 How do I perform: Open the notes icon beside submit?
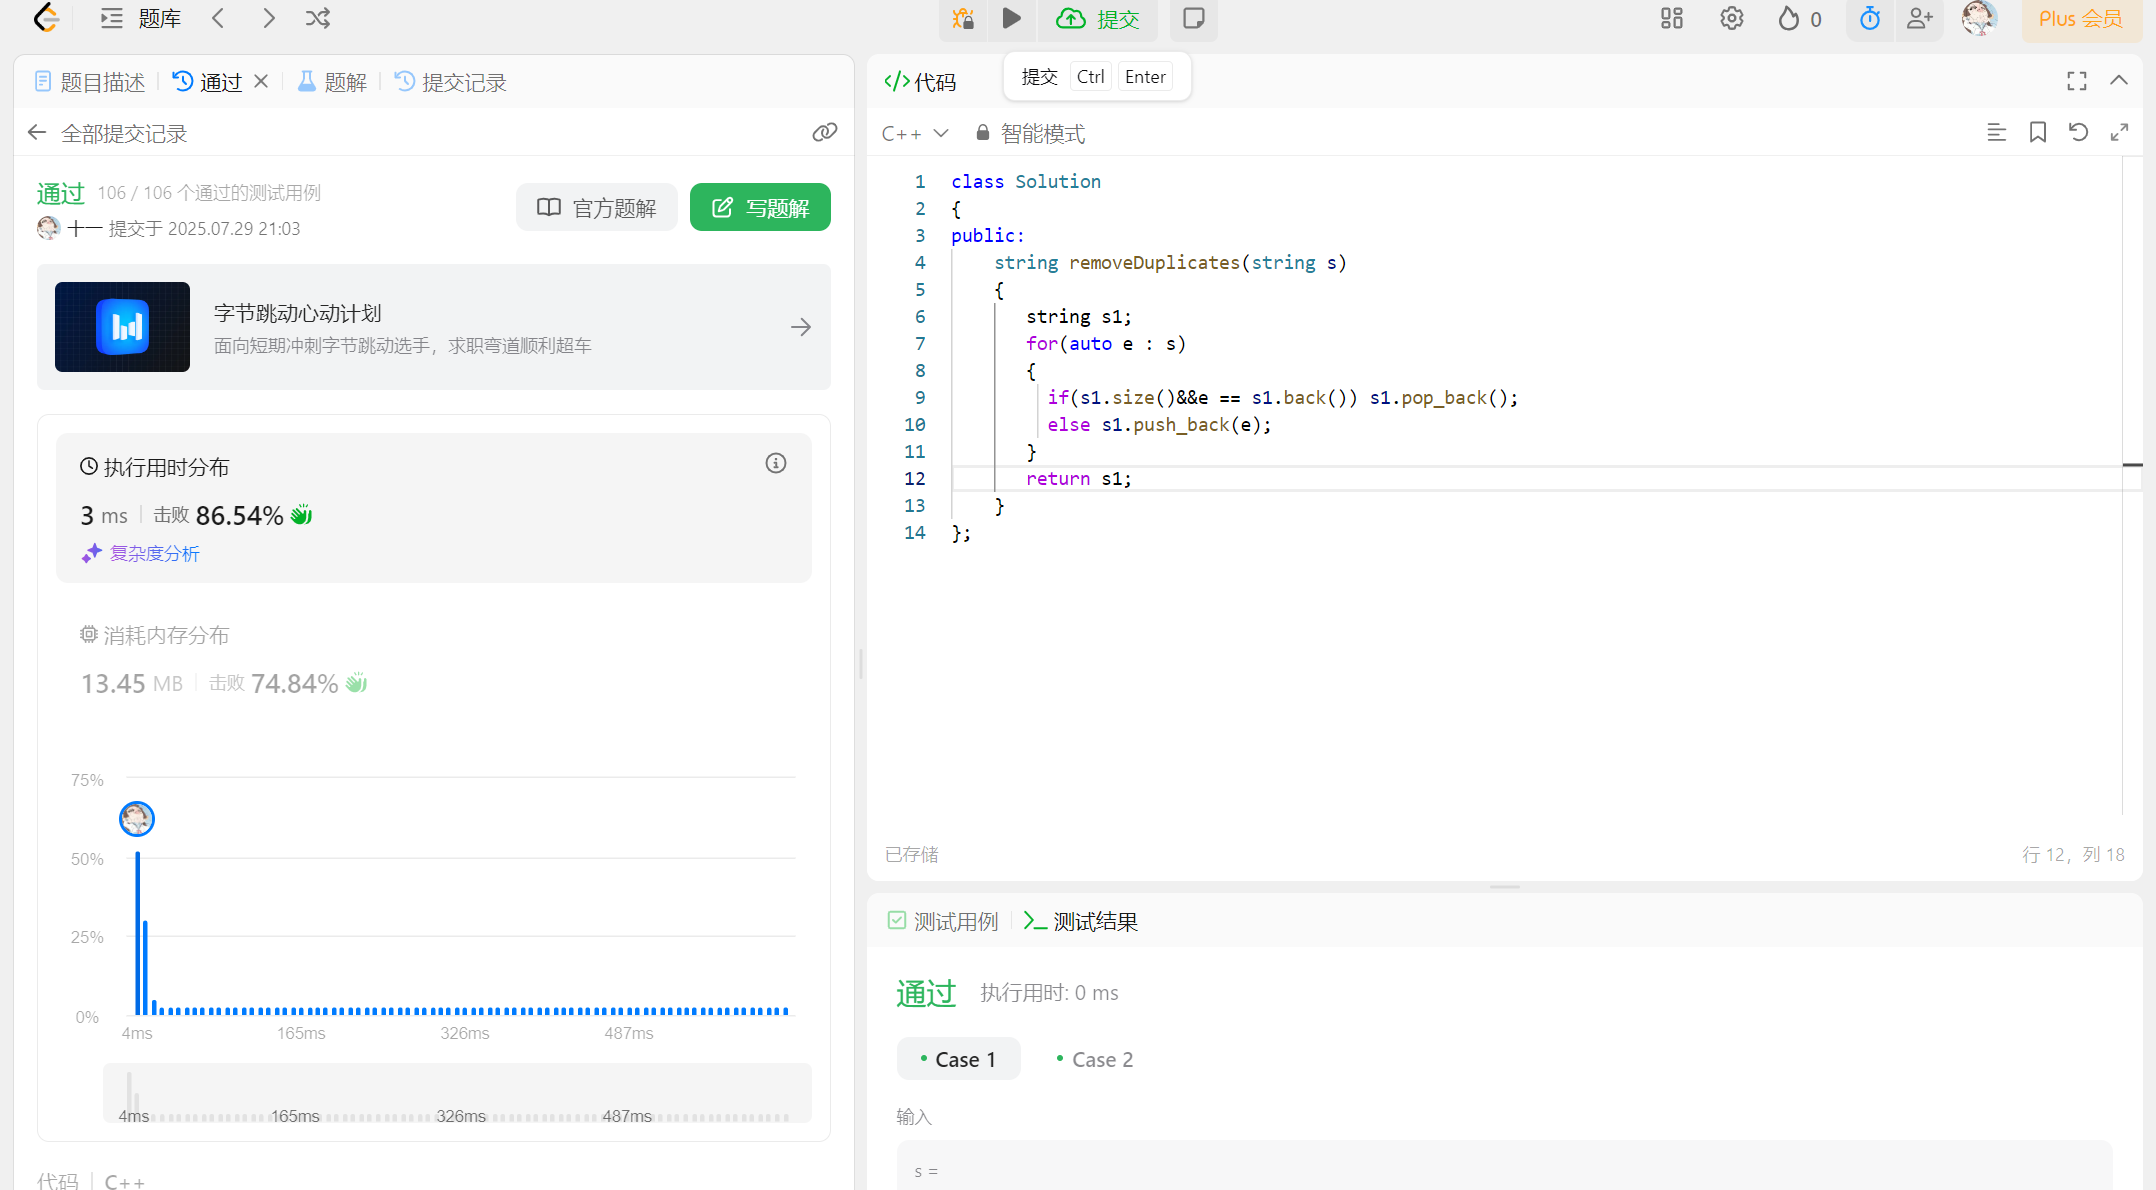tap(1193, 18)
